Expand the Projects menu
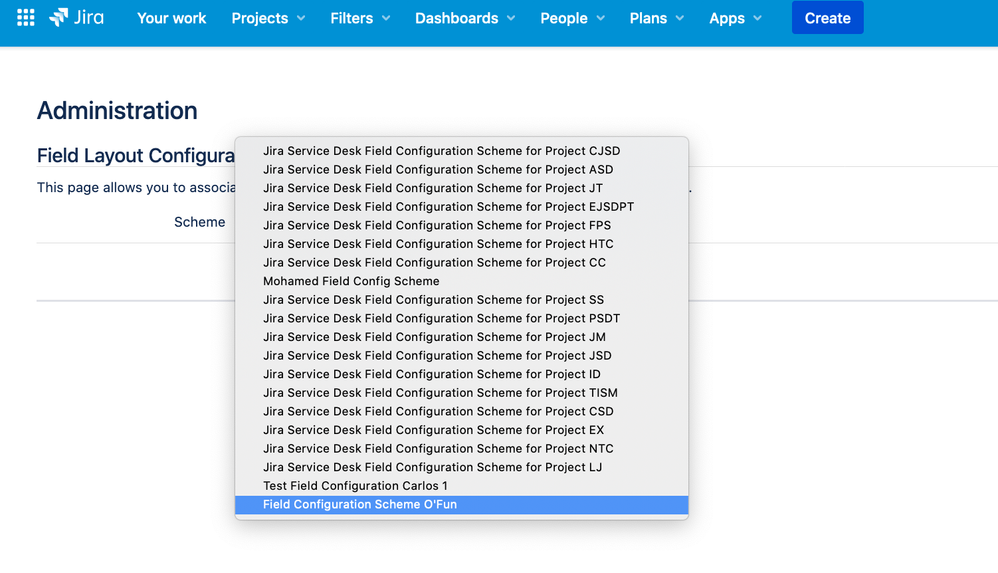 268,18
